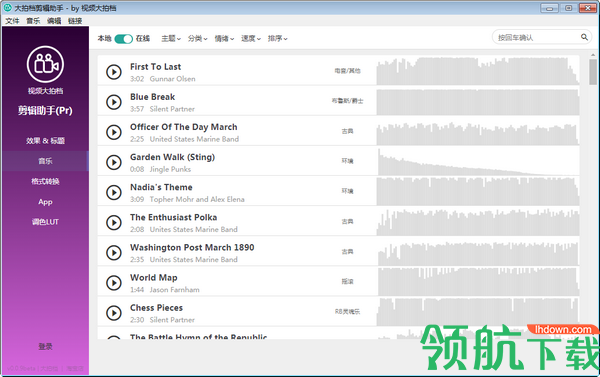Viewport: 600px width, 377px height.
Task: Select the title Chess Pieces
Action: tap(156, 308)
